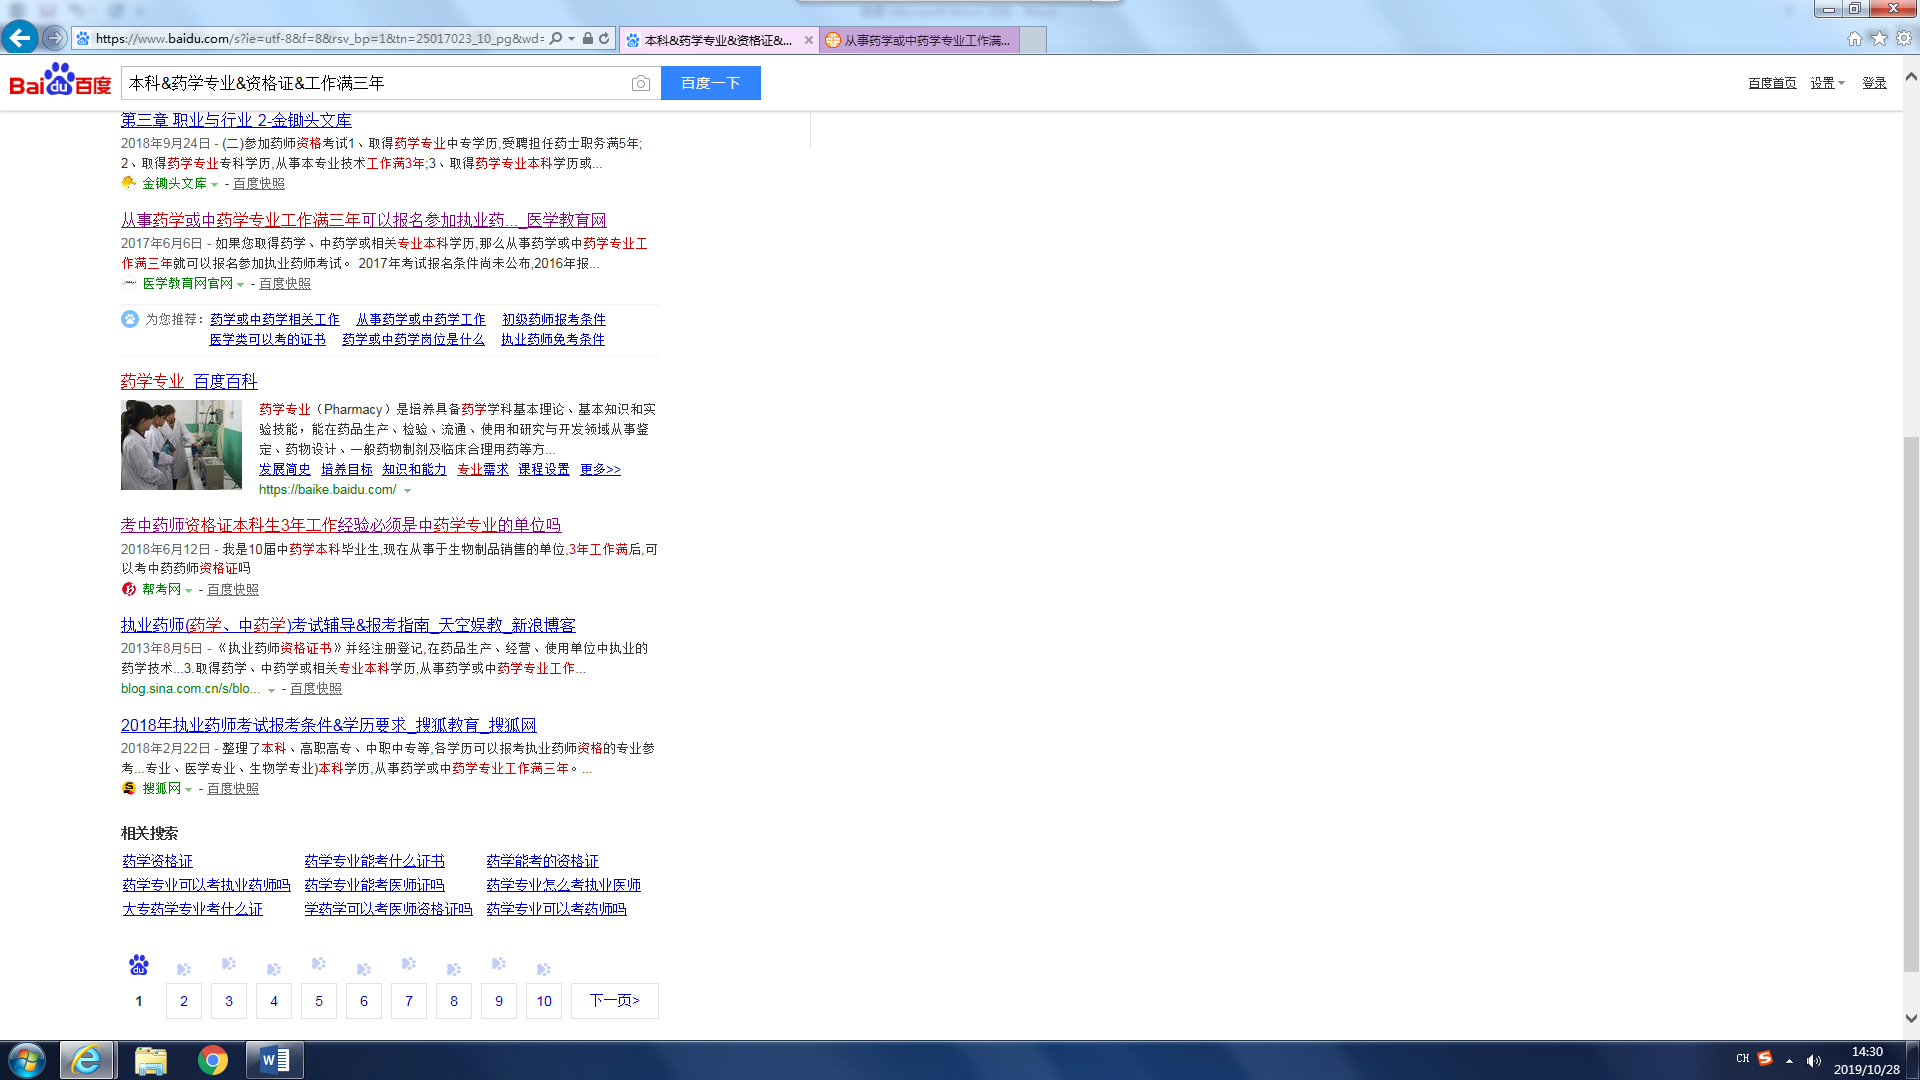Open the IE home icon

tap(1854, 38)
